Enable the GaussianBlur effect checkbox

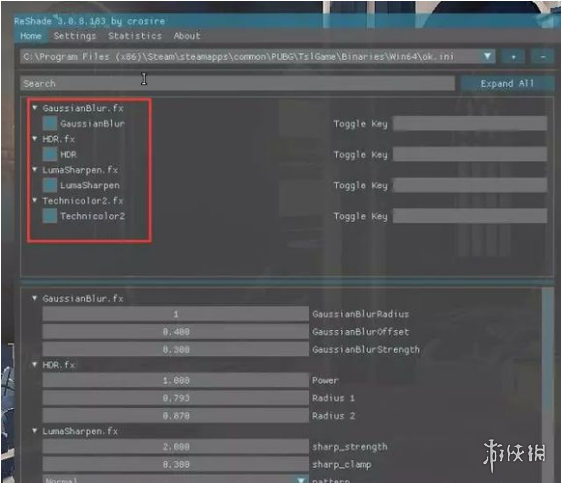pyautogui.click(x=50, y=123)
